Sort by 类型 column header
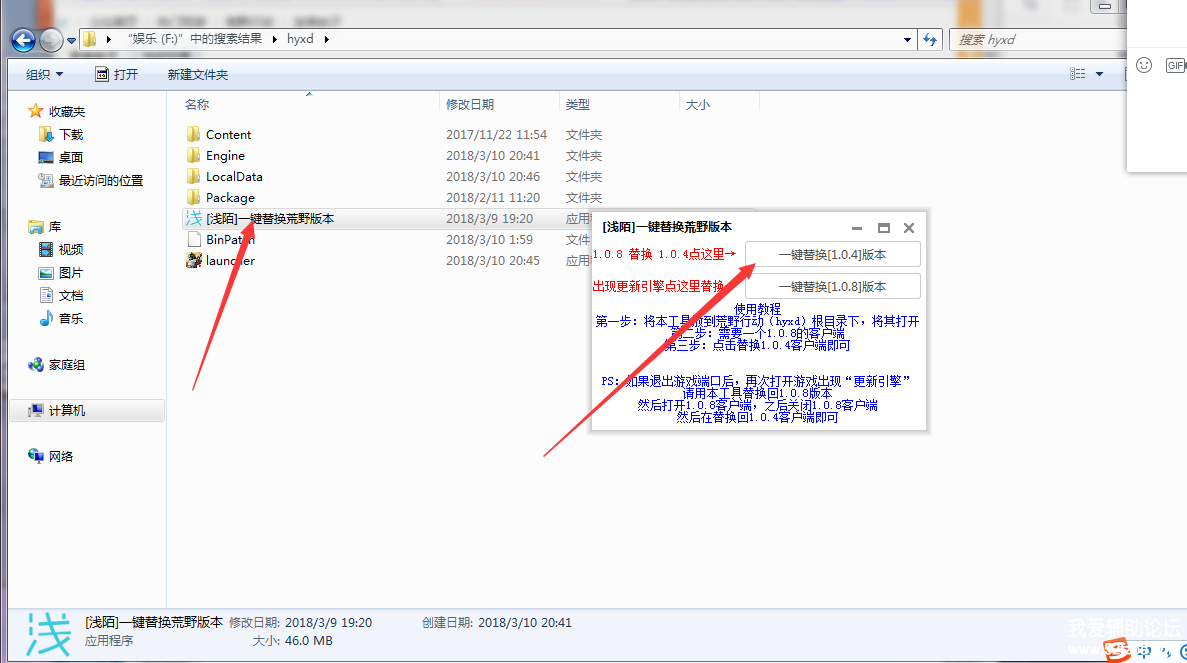The width and height of the screenshot is (1187, 663). click(578, 104)
